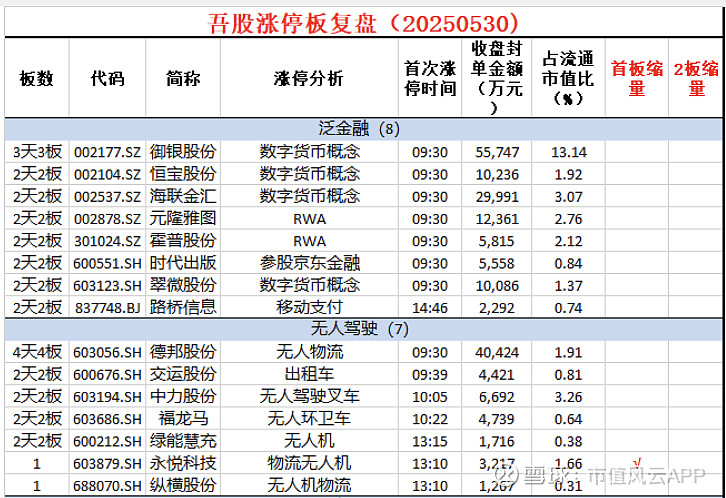Screen dimensions: 726x498
Task: Click stock name 御银股份
Action: pos(183,151)
